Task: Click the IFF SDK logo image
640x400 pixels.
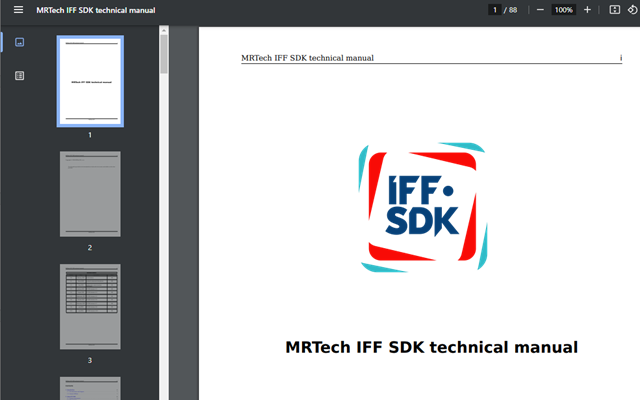Action: [423, 207]
